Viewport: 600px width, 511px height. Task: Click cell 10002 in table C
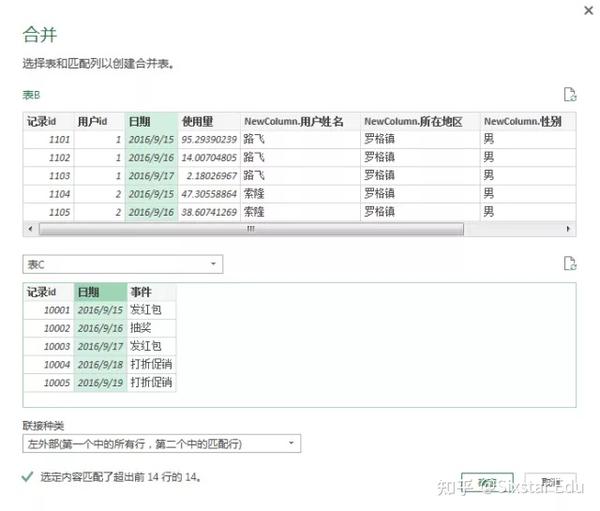[49, 328]
